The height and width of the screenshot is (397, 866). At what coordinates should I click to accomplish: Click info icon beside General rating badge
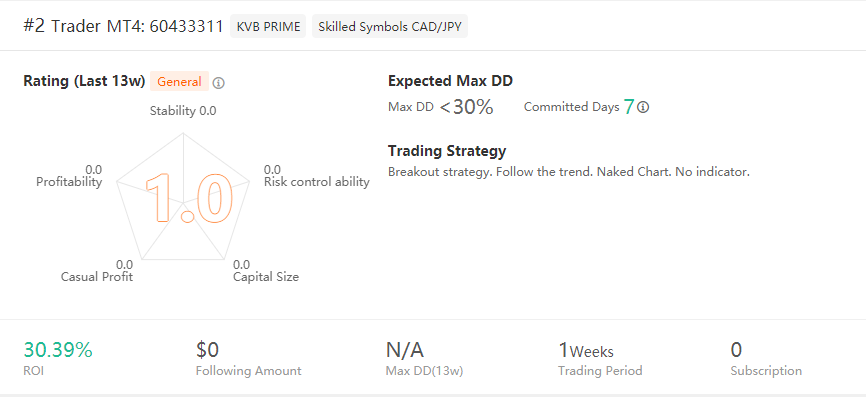tap(219, 83)
